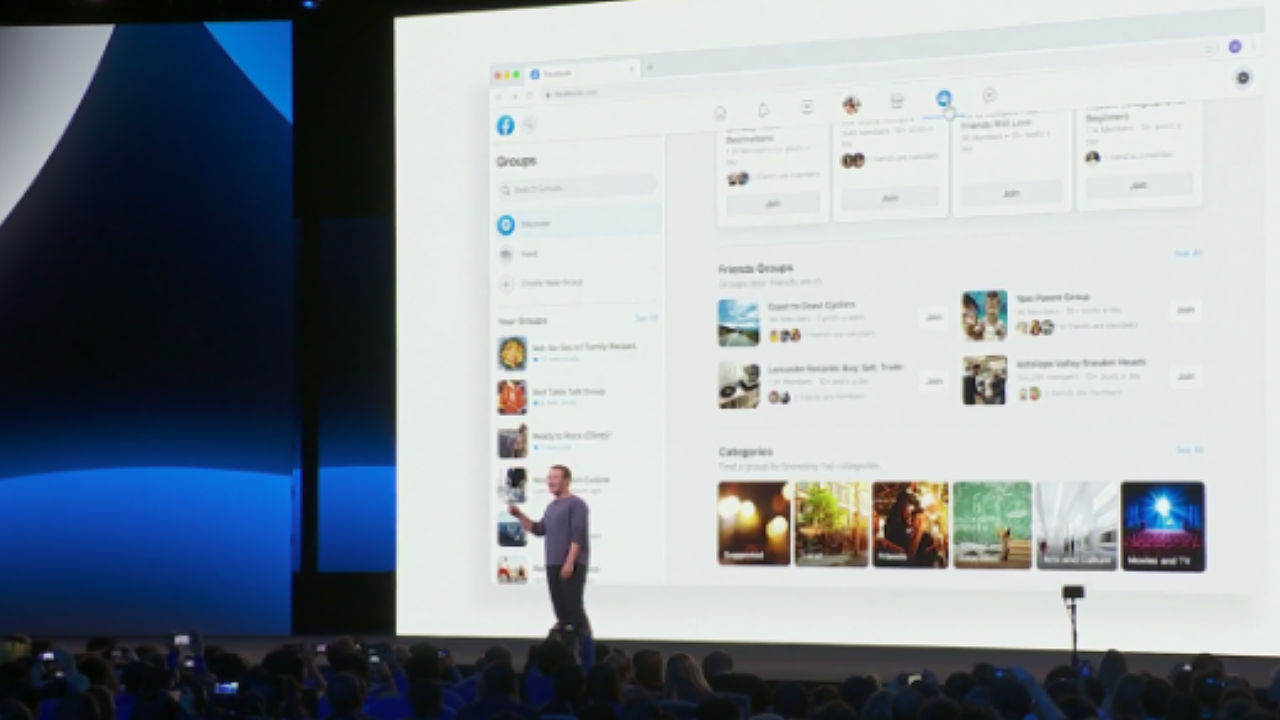Click your profile avatar in top navigation
Screen dimensions: 1280x720
[x=850, y=105]
